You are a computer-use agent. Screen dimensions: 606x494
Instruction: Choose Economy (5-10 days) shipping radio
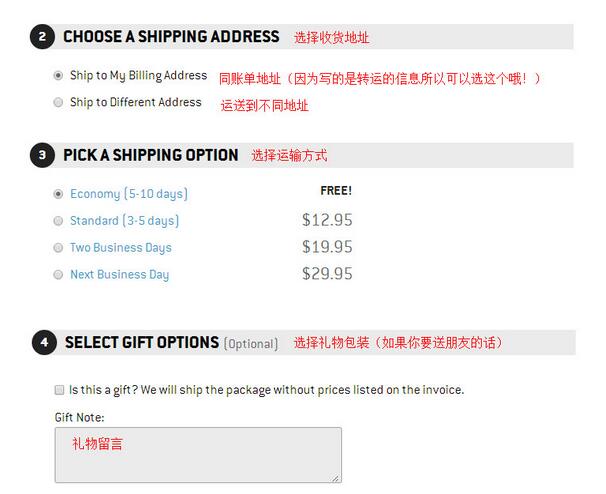pyautogui.click(x=58, y=194)
